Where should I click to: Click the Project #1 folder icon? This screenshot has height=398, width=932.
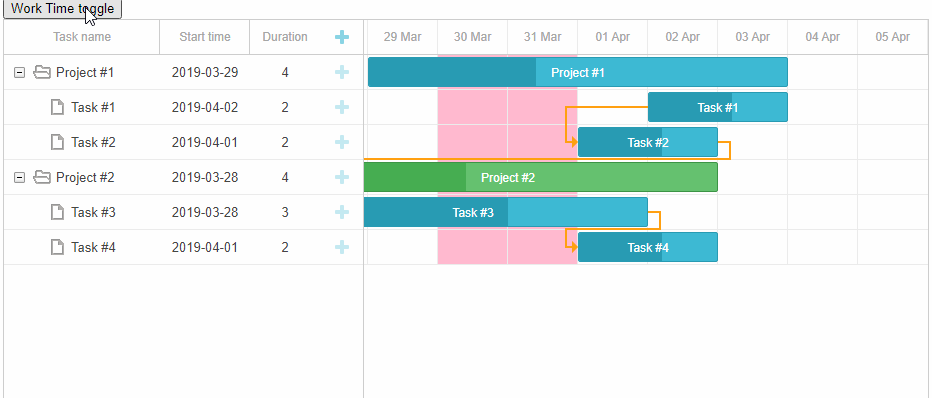(x=42, y=72)
